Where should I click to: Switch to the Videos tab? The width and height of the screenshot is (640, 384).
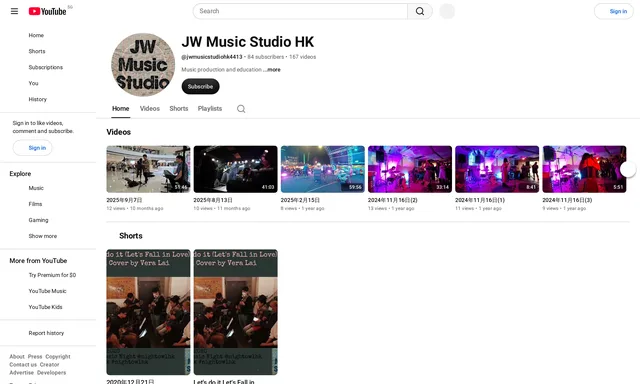tap(149, 109)
